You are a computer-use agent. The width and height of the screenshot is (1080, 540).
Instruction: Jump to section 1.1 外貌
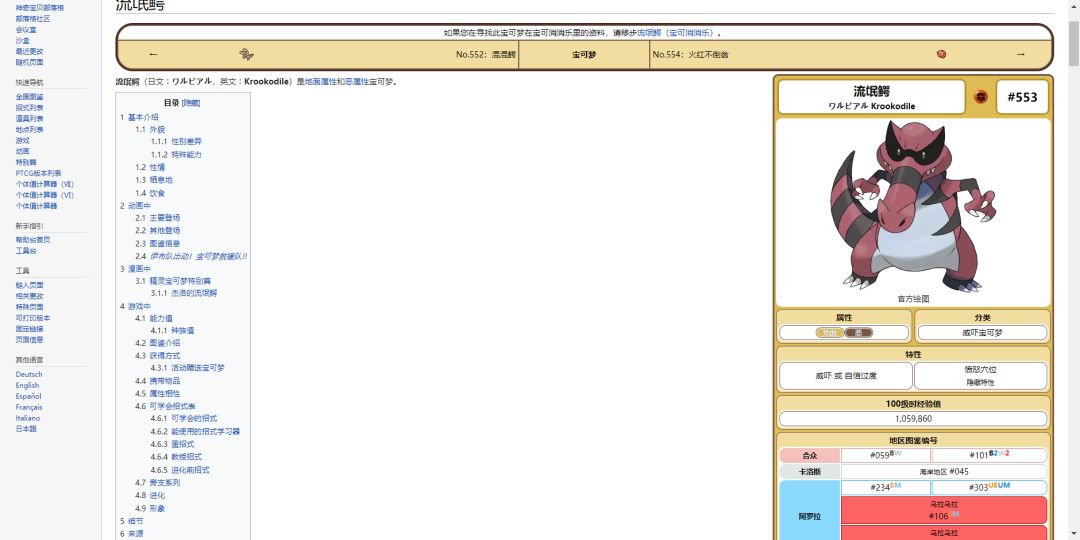150,129
